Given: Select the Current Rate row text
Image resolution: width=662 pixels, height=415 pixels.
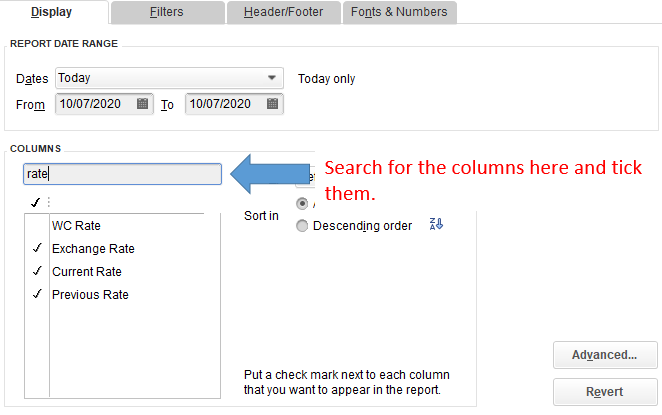Looking at the screenshot, I should tap(87, 271).
